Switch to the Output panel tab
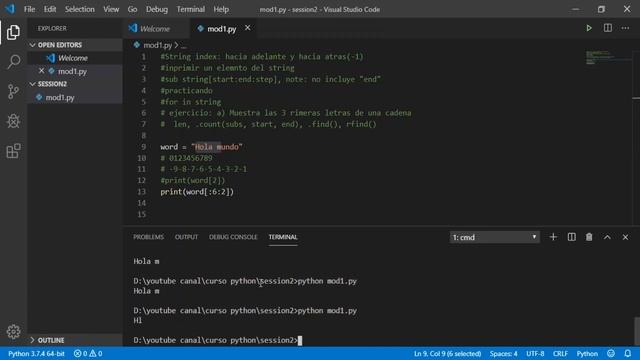This screenshot has height=360, width=640. point(186,237)
